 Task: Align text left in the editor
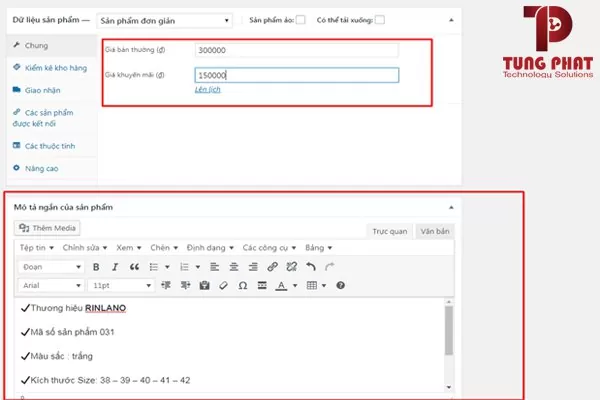(215, 267)
